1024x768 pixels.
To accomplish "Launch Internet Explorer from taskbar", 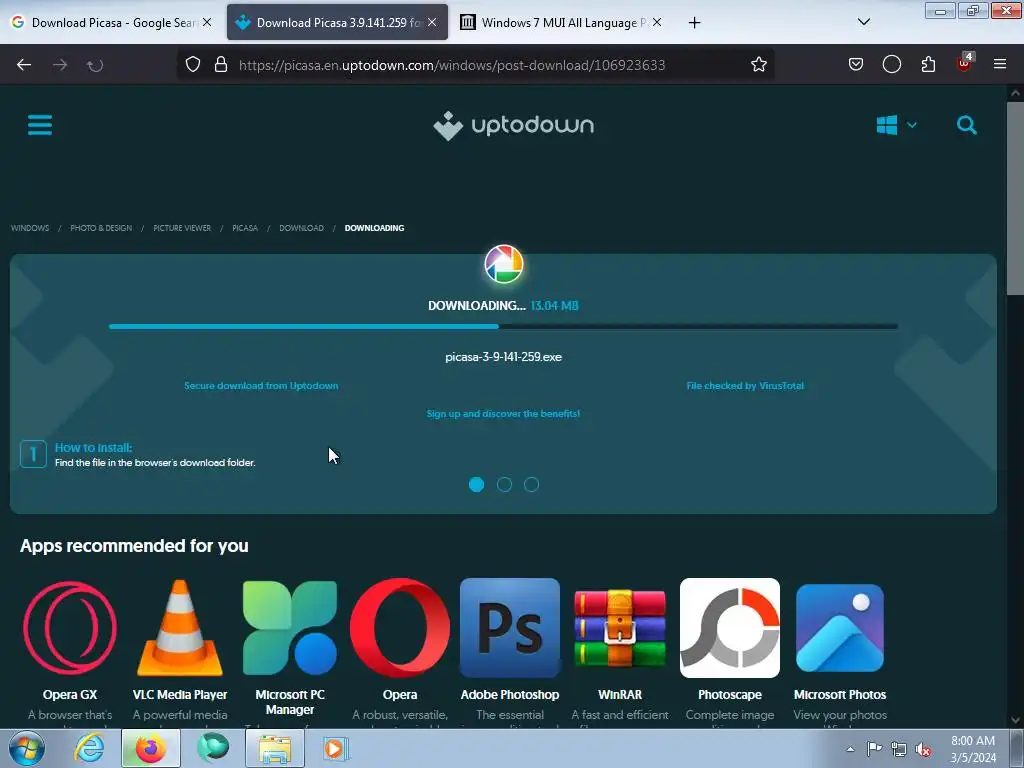I will click(89, 748).
